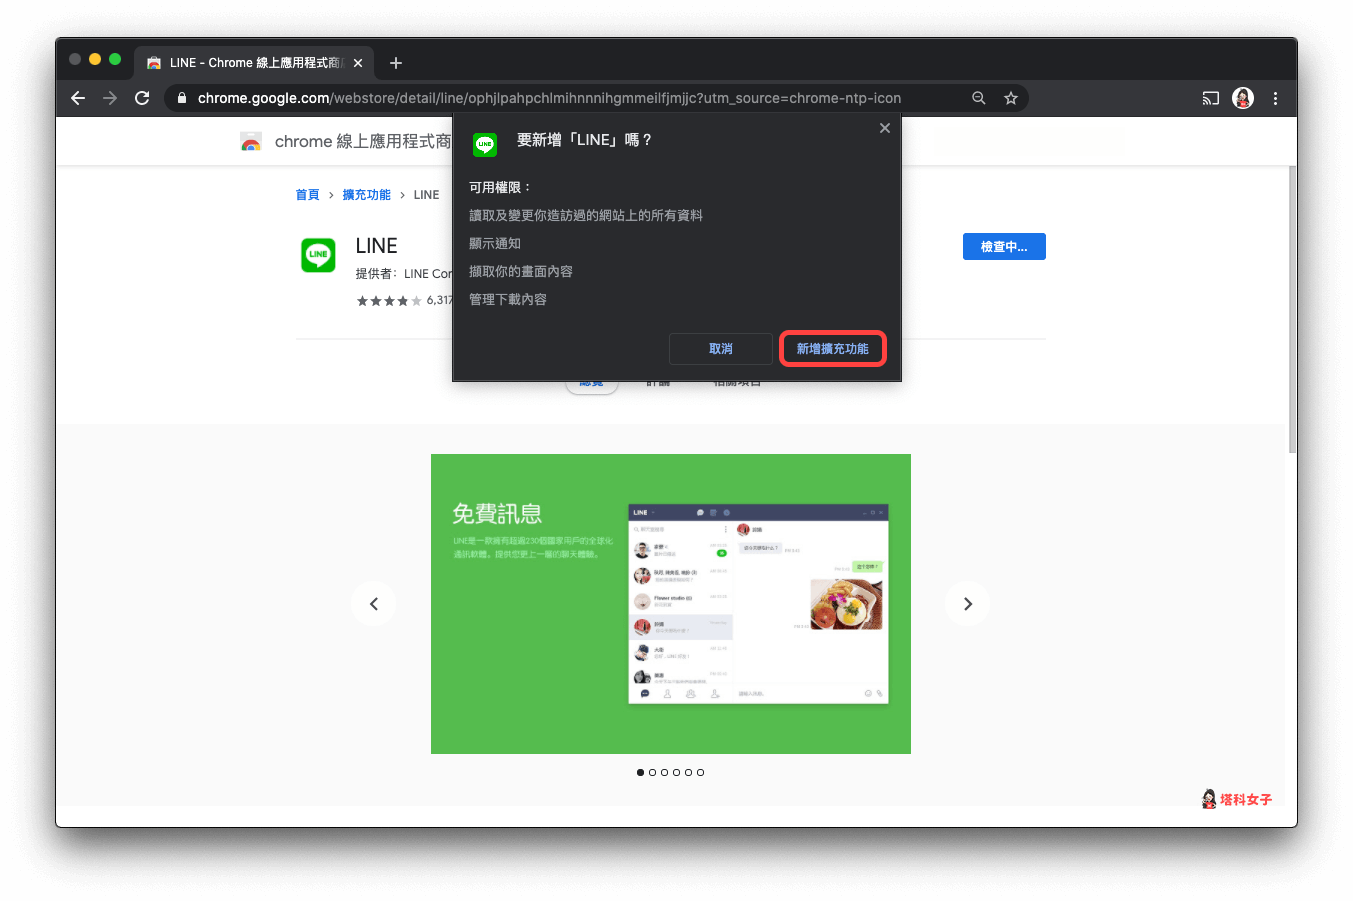Screen dimensions: 1353x901
Task: Click the blue 檢查中 button
Action: tap(1004, 246)
